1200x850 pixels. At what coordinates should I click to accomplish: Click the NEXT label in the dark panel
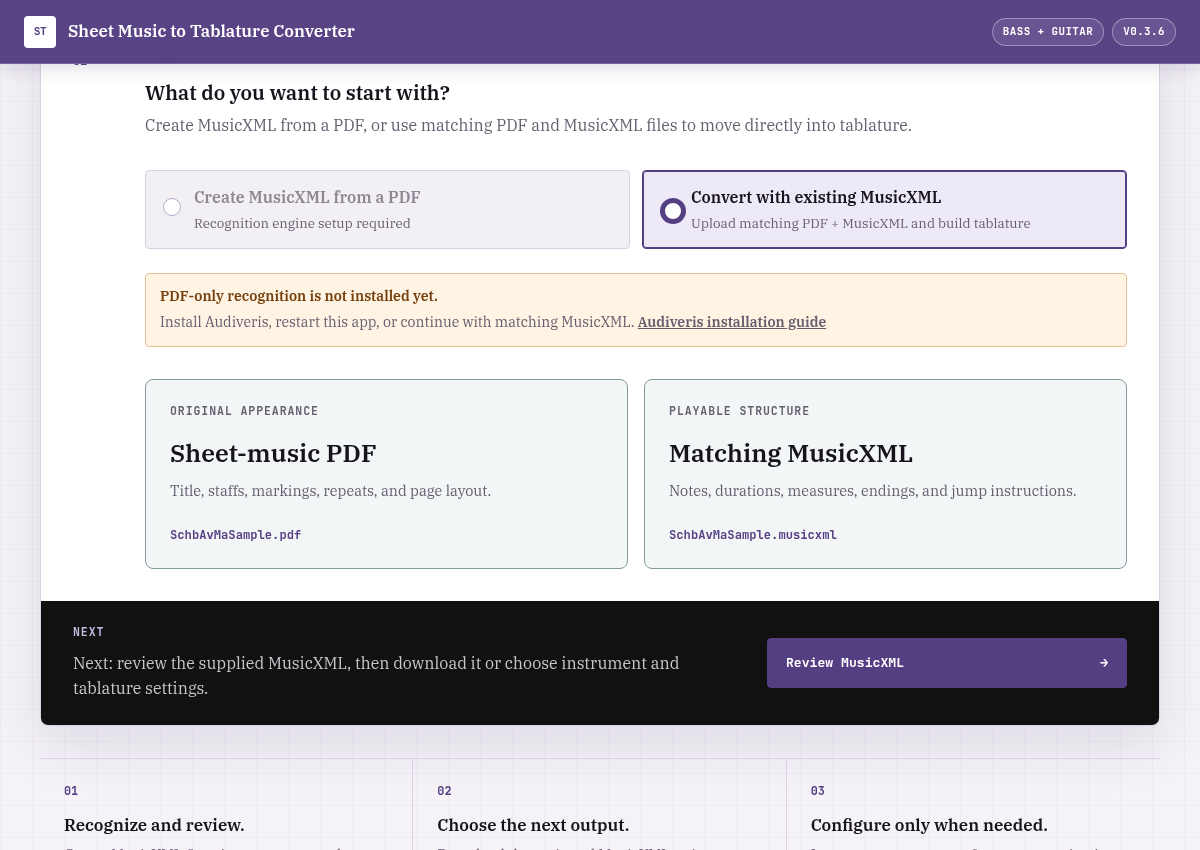click(89, 632)
